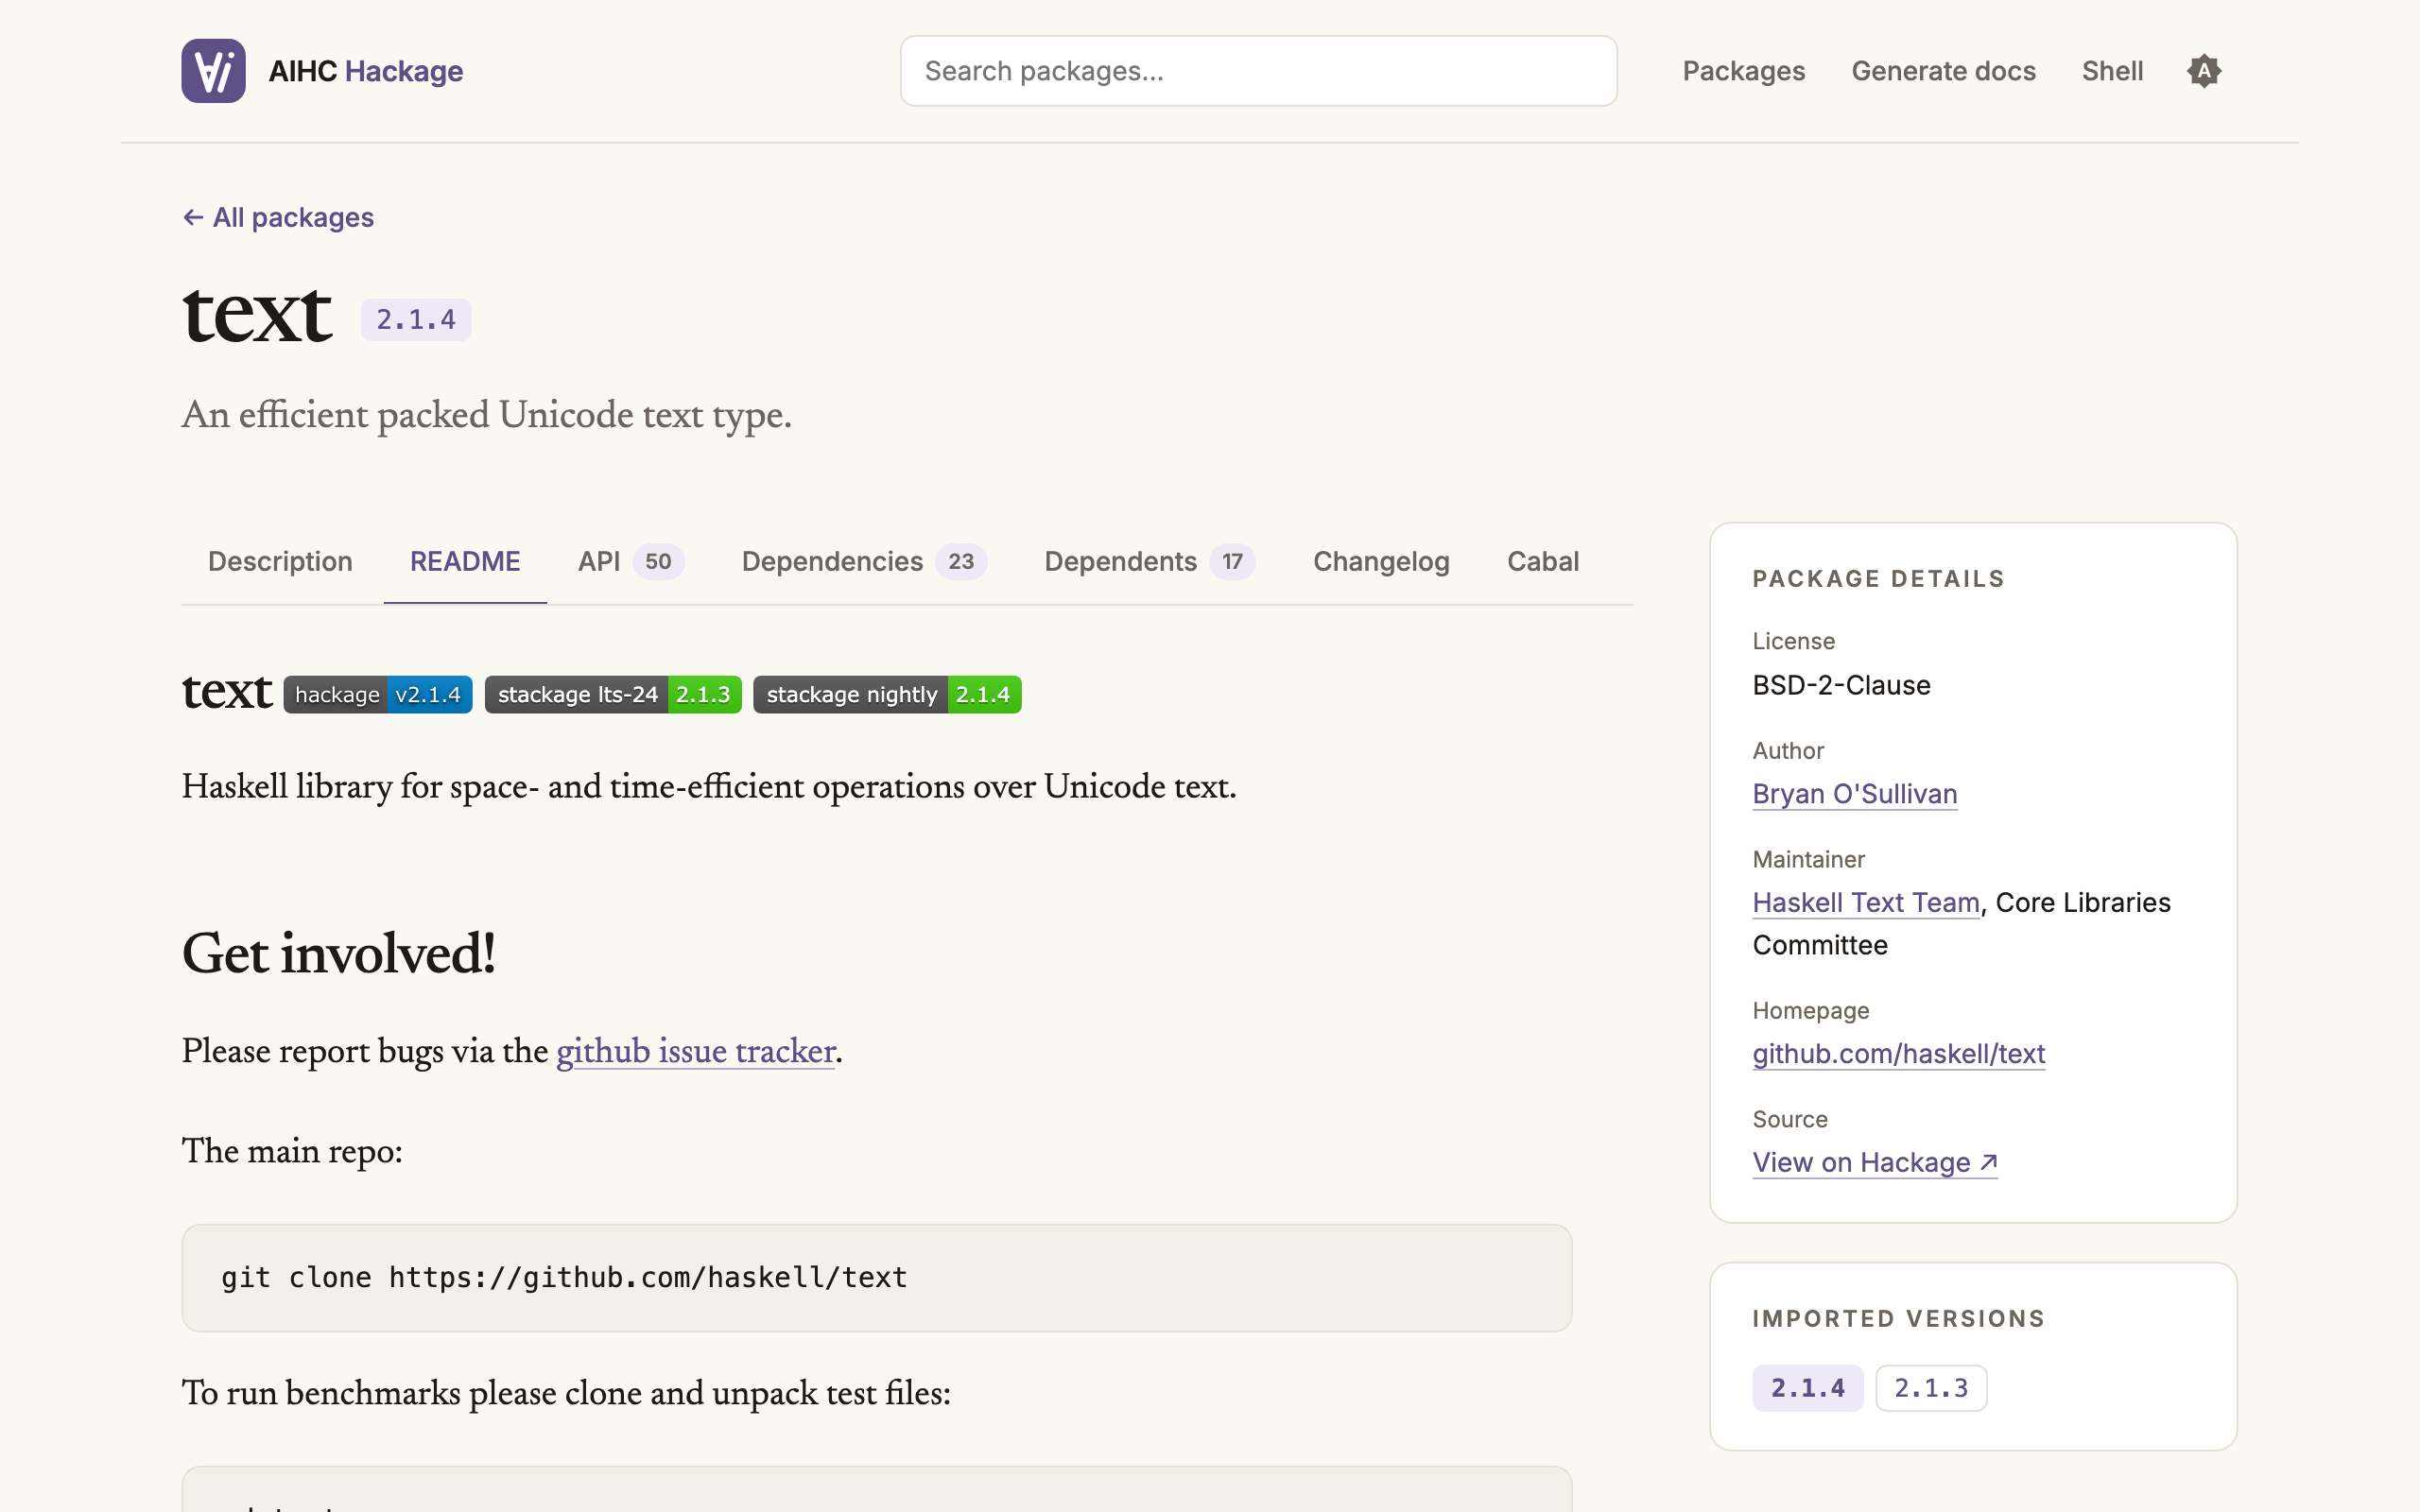Open the API tab
Screen dimensions: 2420x1512
[631, 561]
